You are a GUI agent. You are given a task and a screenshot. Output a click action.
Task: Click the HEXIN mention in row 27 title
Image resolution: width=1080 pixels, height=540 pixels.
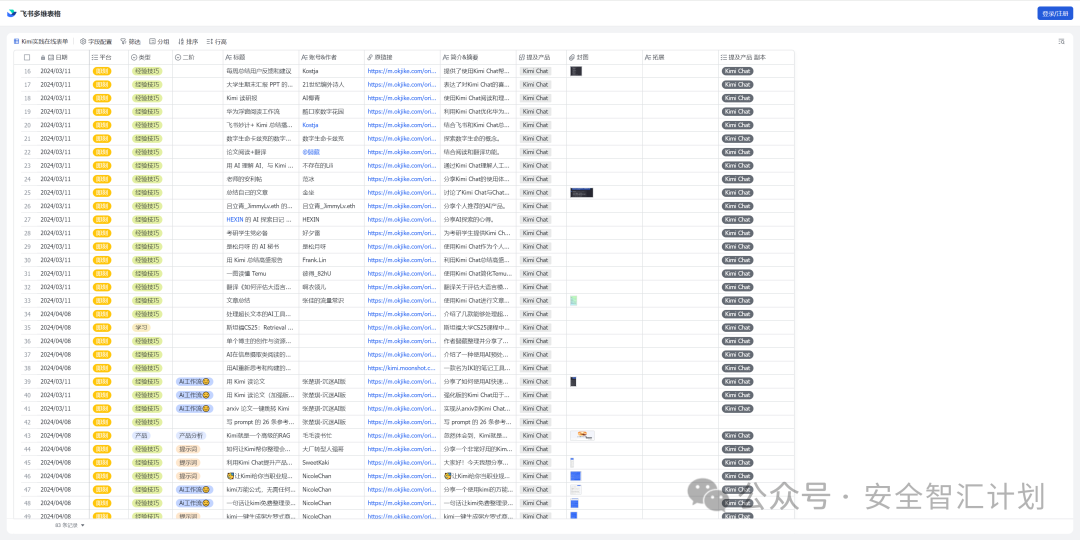(235, 219)
